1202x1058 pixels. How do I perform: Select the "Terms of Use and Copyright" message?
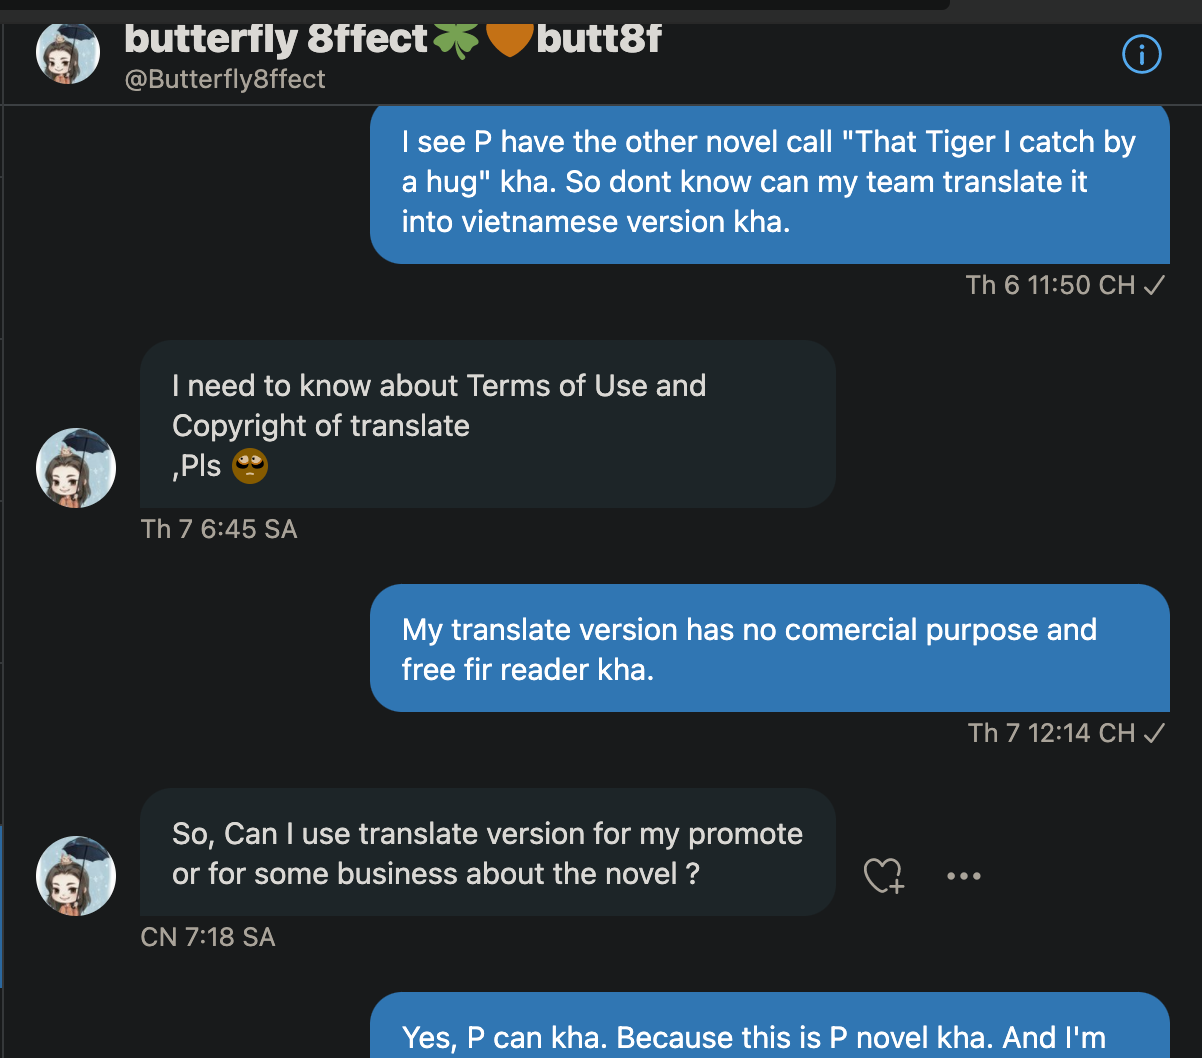487,425
